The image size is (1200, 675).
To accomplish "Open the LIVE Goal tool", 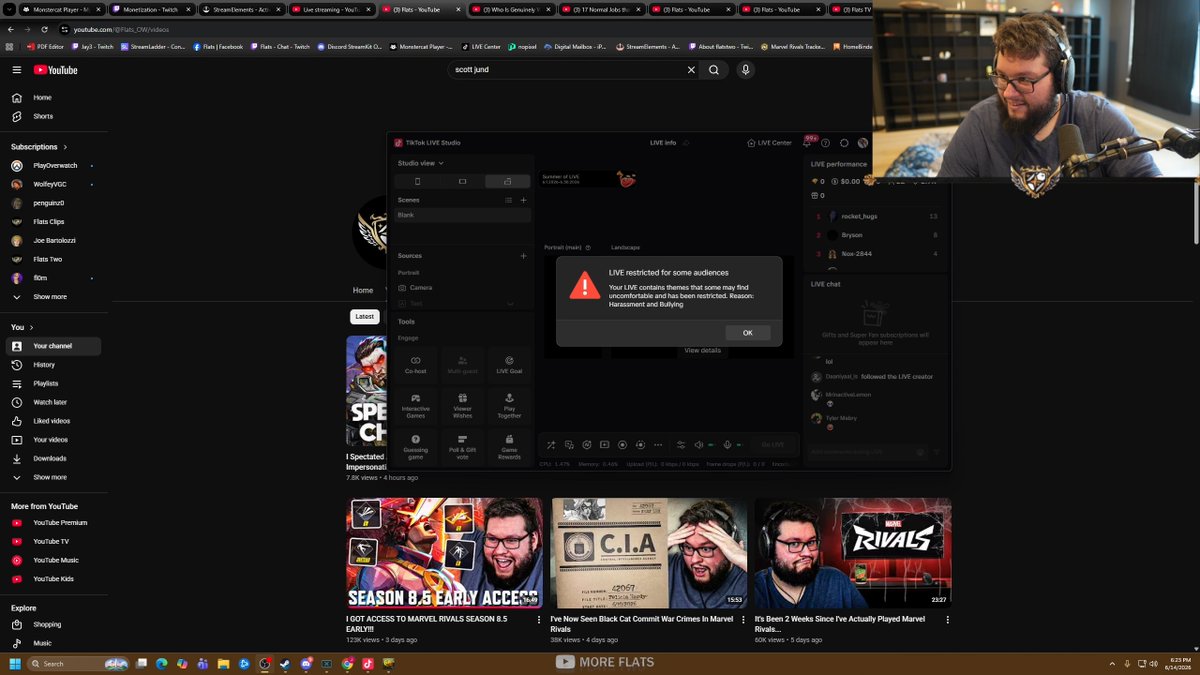I will click(509, 365).
